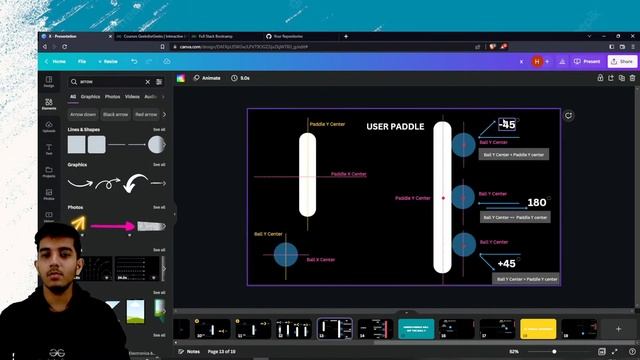The width and height of the screenshot is (640, 360).
Task: Open the search filters icon
Action: point(159,82)
